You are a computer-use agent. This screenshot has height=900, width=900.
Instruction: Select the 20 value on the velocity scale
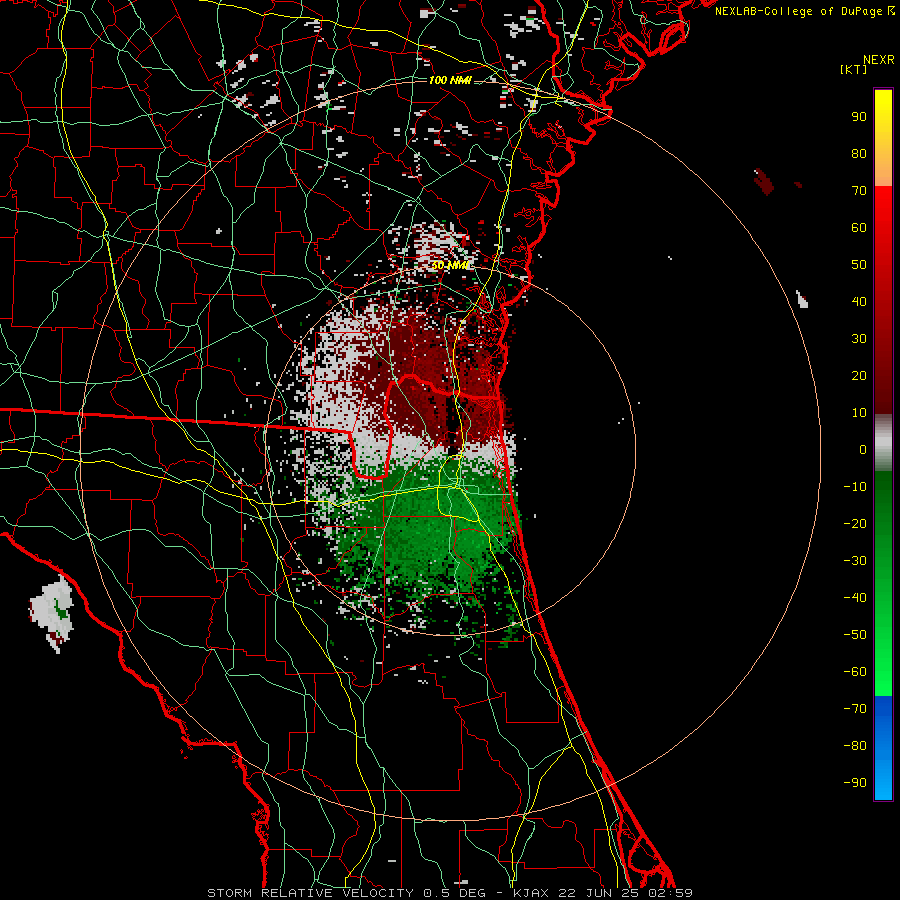pyautogui.click(x=859, y=375)
